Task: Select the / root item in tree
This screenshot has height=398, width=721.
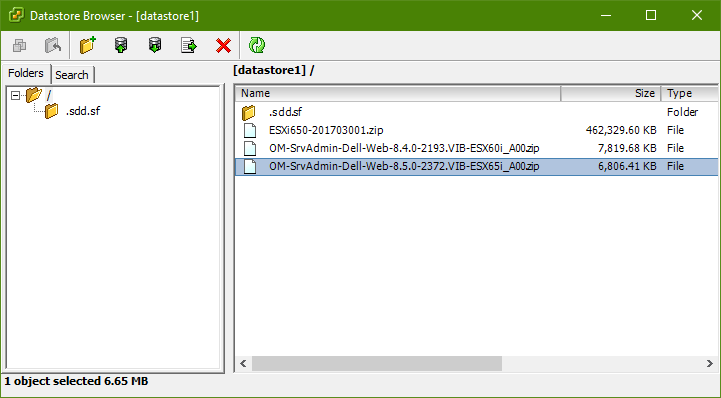Action: (48, 96)
